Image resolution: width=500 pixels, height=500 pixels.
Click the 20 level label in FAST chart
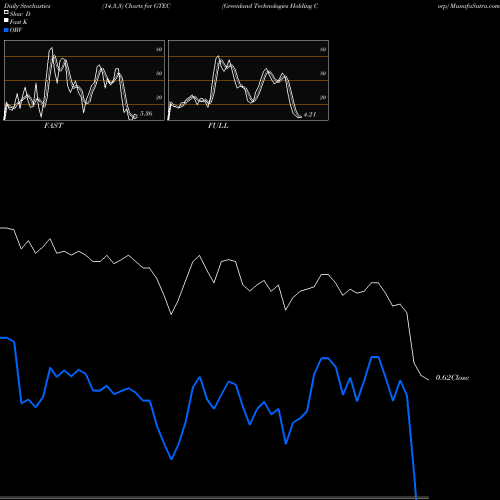pos(159,97)
